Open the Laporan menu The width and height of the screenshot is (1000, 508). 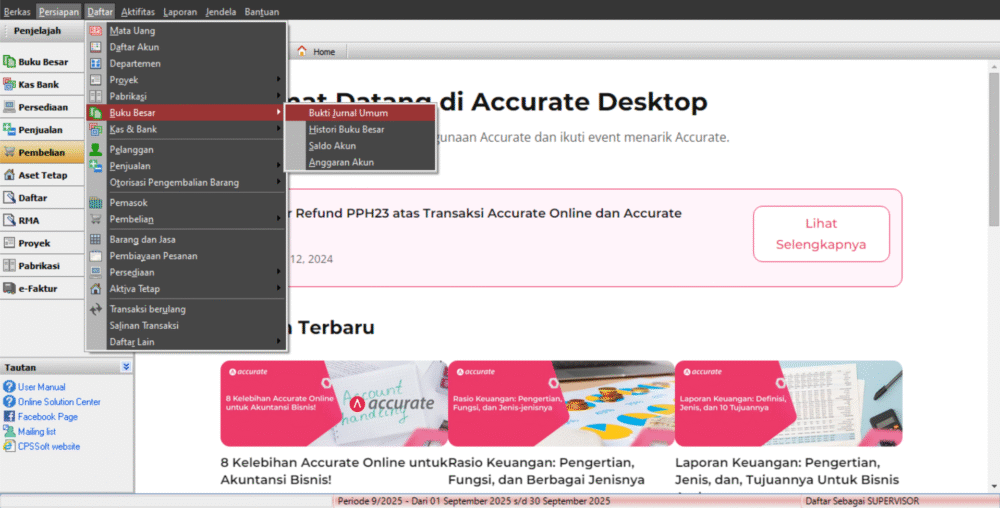(x=180, y=11)
